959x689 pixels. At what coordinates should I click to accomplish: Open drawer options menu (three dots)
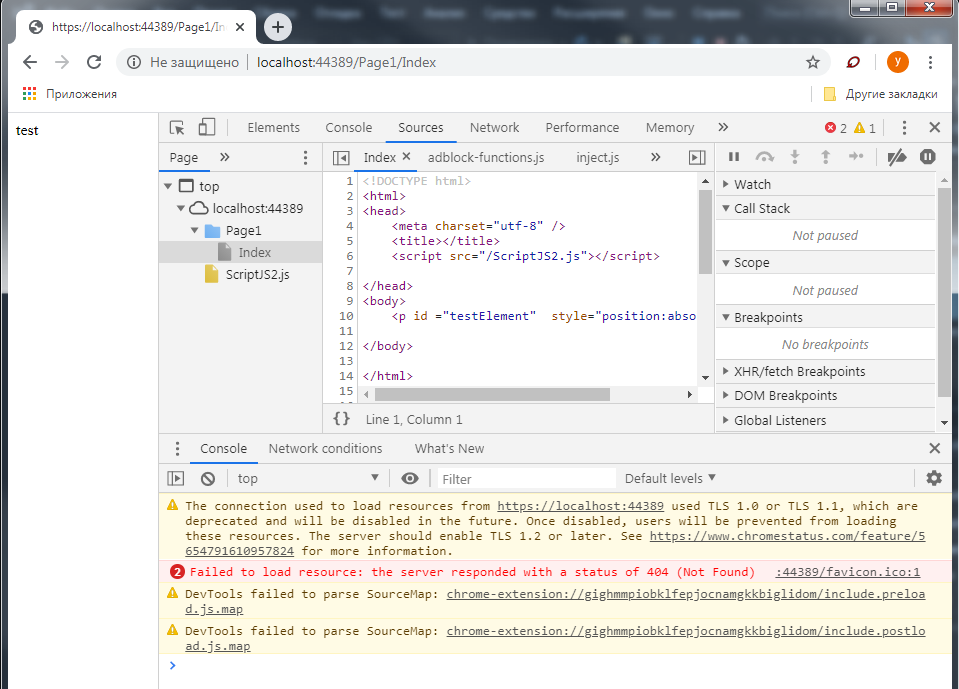pyautogui.click(x=177, y=449)
